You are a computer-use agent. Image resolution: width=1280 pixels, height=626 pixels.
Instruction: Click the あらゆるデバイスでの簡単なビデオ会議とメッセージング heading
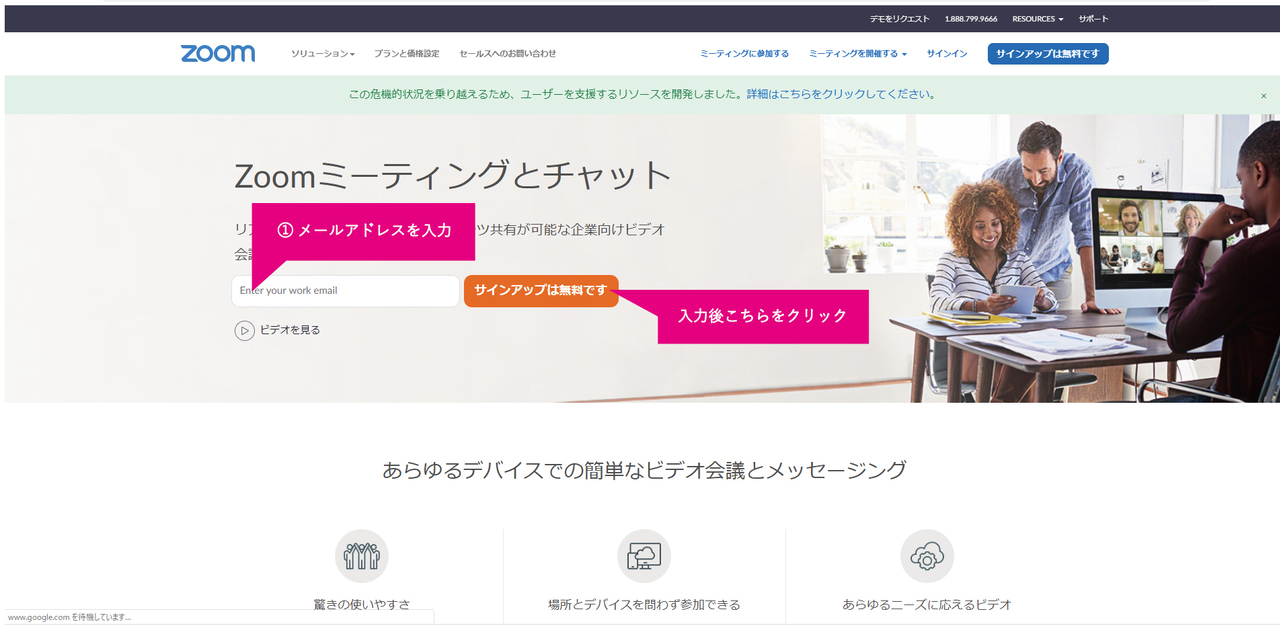pos(644,469)
